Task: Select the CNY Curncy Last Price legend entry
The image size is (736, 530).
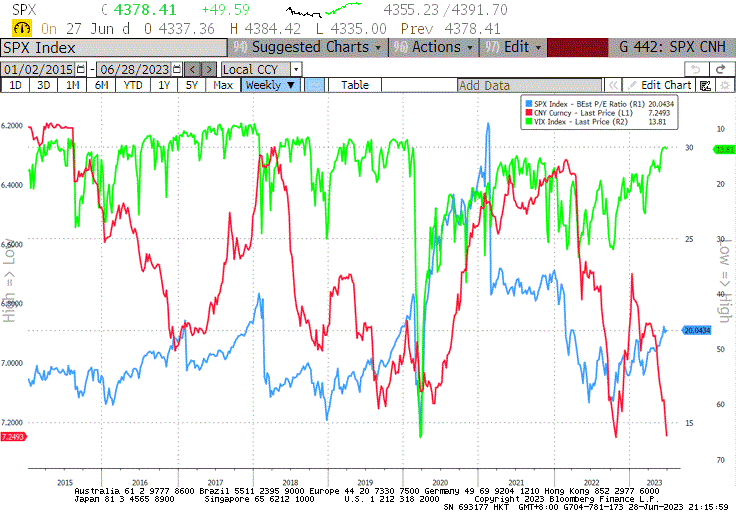Action: click(x=598, y=113)
